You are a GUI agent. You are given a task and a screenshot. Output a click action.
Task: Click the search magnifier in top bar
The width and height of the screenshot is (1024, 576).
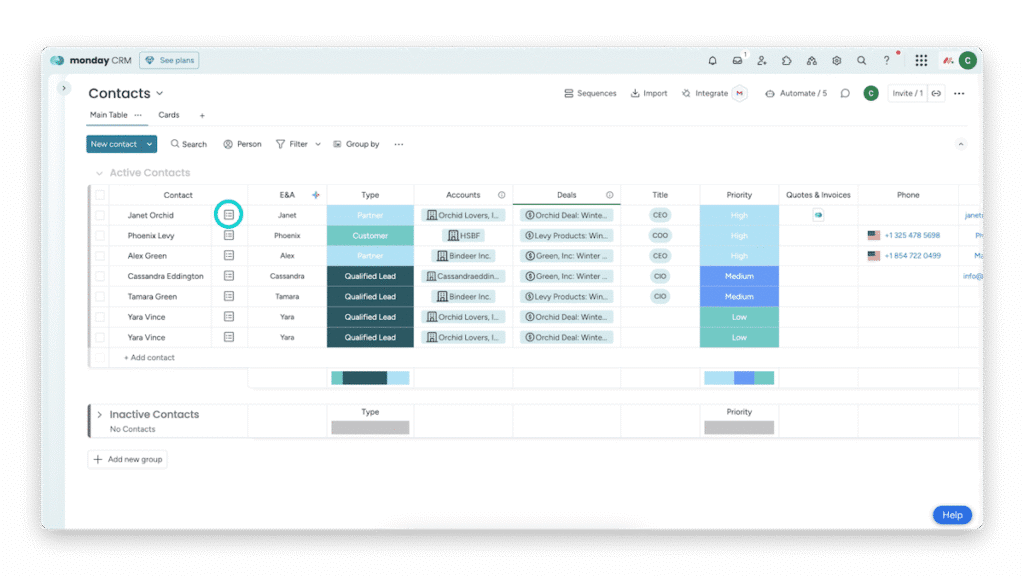(861, 61)
